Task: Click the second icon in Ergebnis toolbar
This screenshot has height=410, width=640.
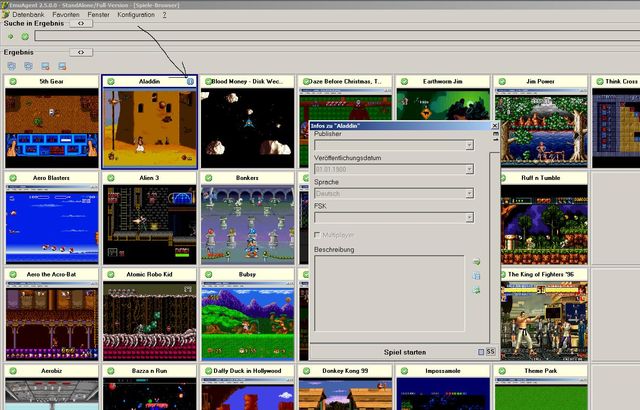Action: click(x=28, y=66)
